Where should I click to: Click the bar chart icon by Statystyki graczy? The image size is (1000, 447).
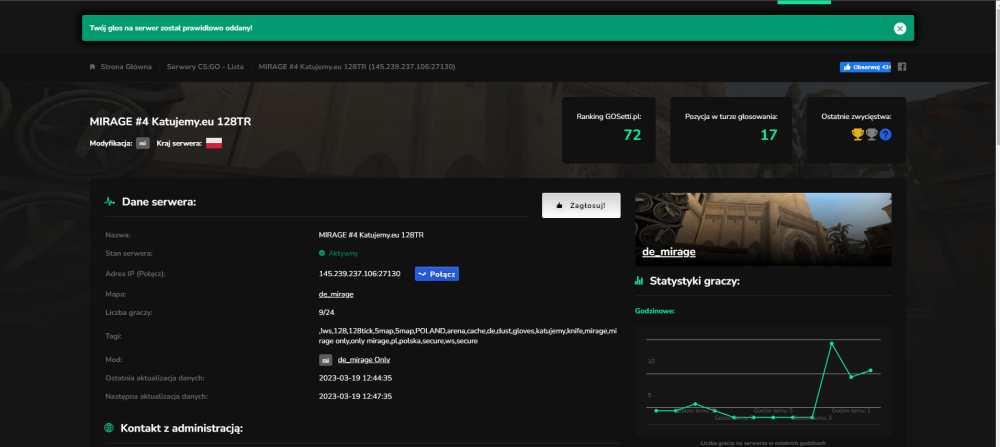coord(639,281)
